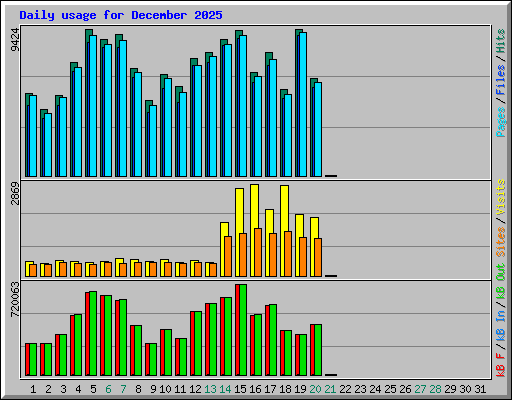The height and width of the screenshot is (400, 512).
Task: Click the blue "kB In" legend text
Action: point(501,326)
